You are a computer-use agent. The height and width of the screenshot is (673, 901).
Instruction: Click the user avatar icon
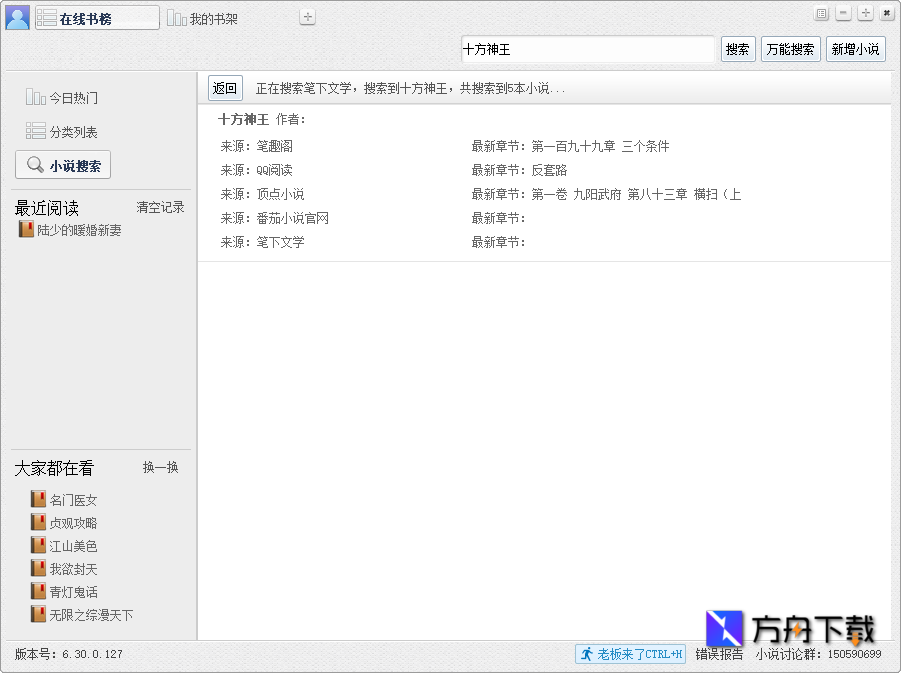[17, 17]
